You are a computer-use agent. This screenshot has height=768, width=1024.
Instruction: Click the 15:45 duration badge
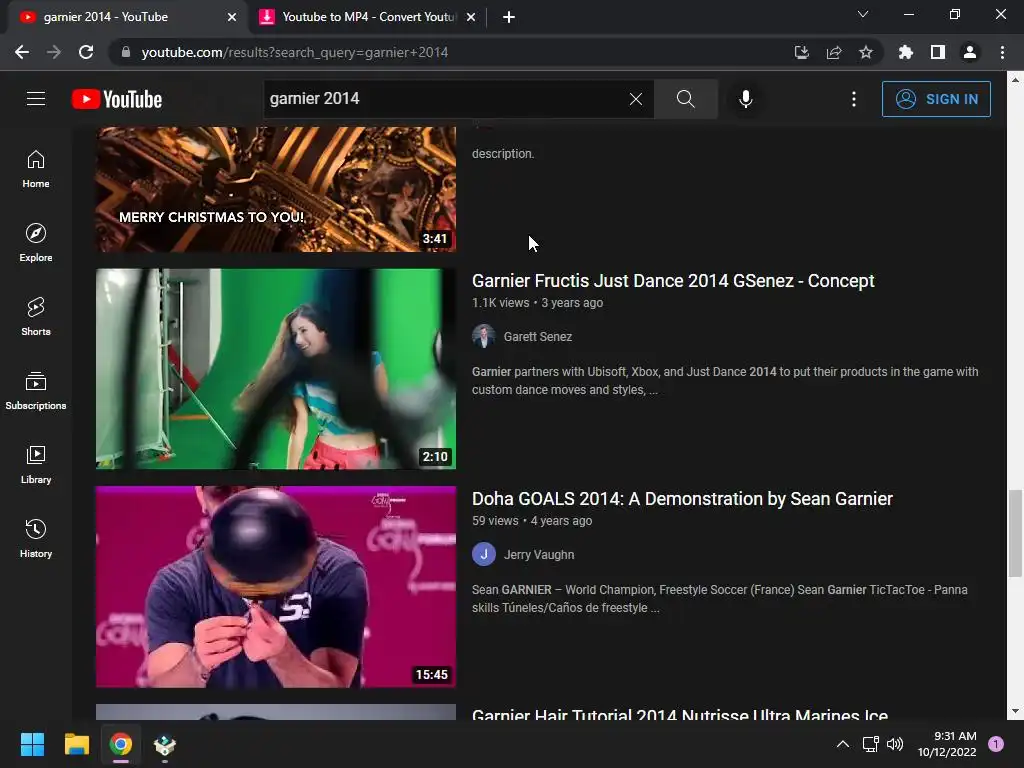click(432, 675)
